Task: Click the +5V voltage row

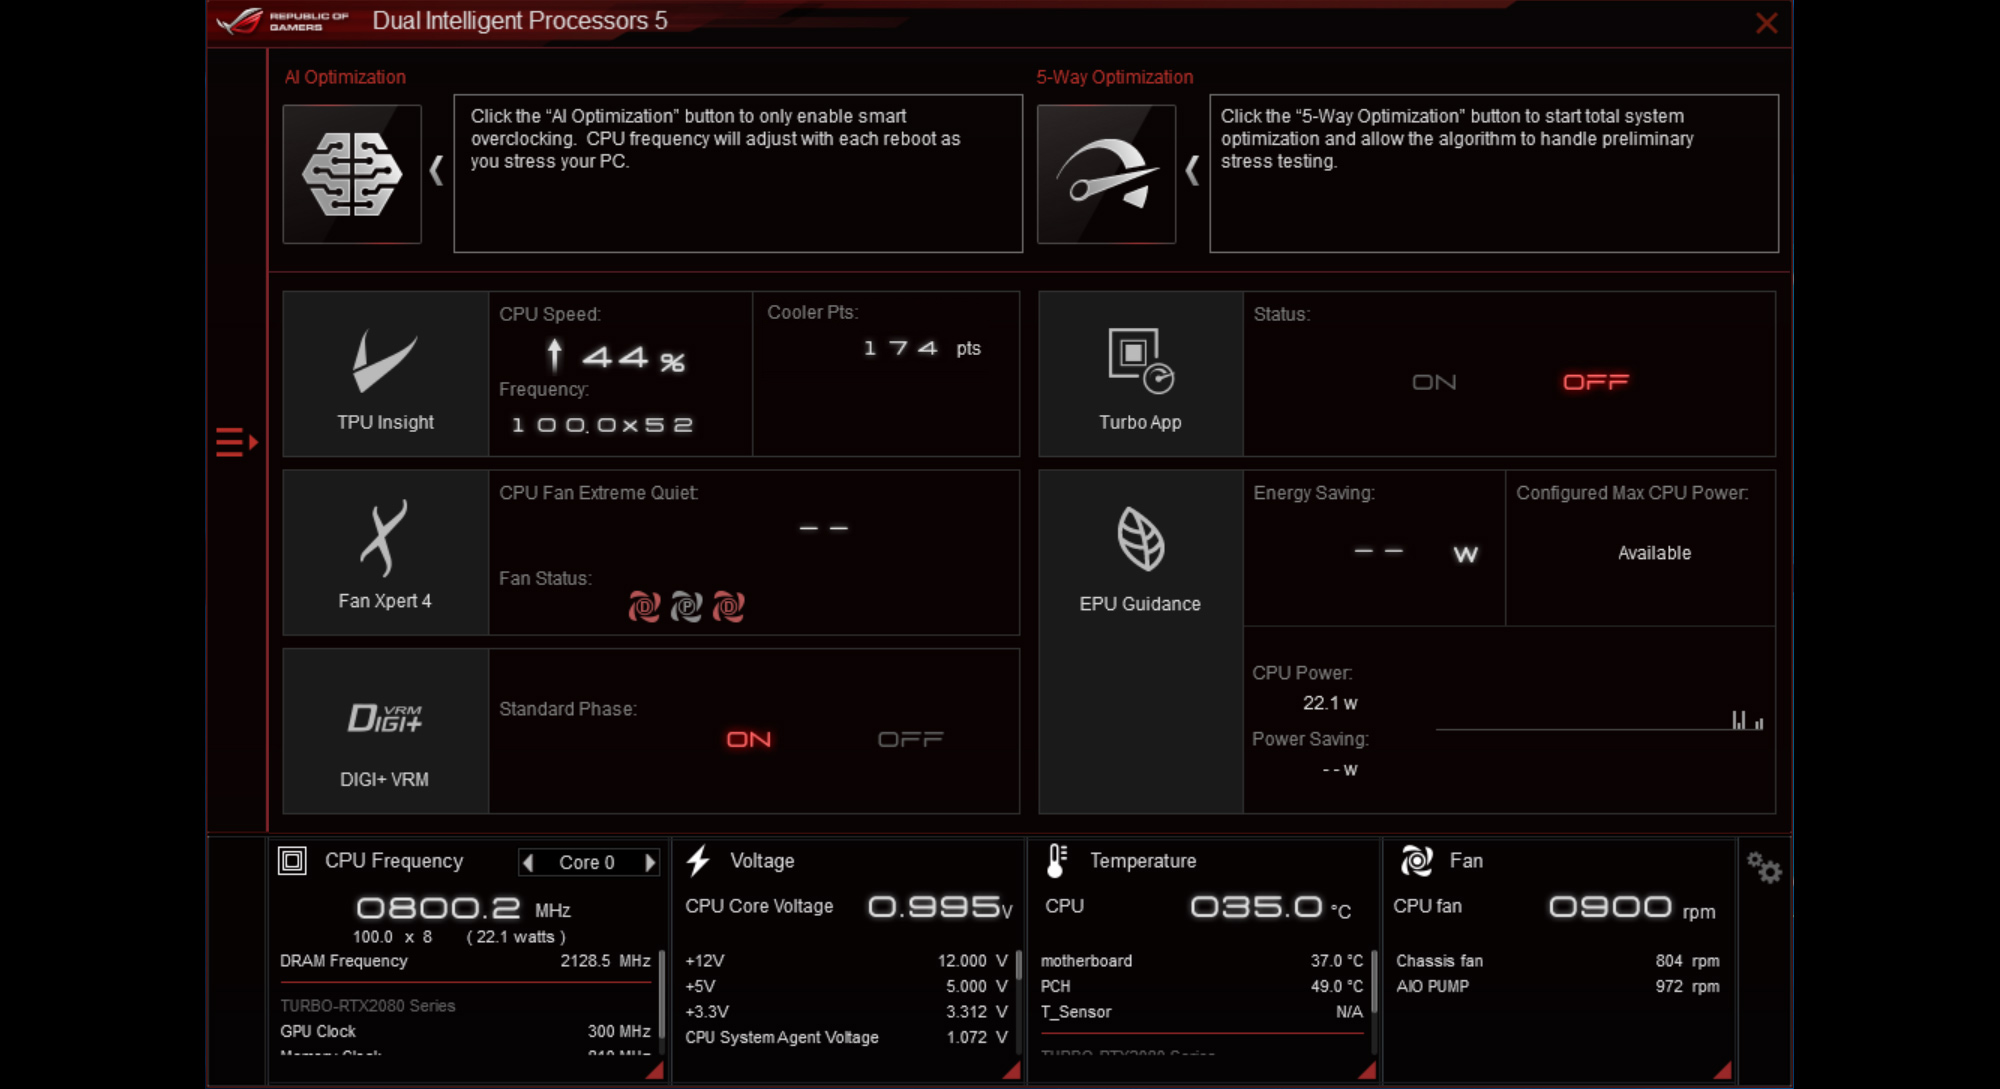Action: (846, 986)
